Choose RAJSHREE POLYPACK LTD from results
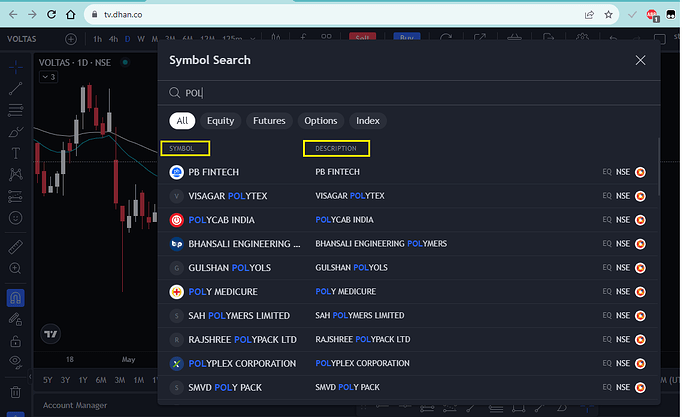The image size is (690, 417). pos(408,340)
